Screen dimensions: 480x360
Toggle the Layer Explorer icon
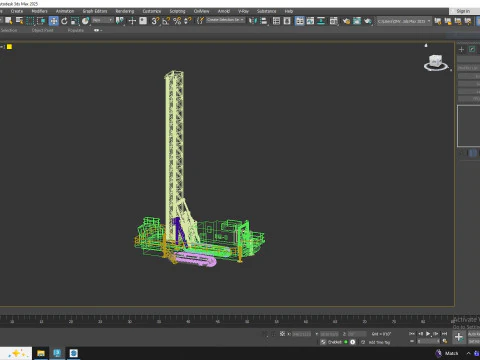(x=287, y=21)
